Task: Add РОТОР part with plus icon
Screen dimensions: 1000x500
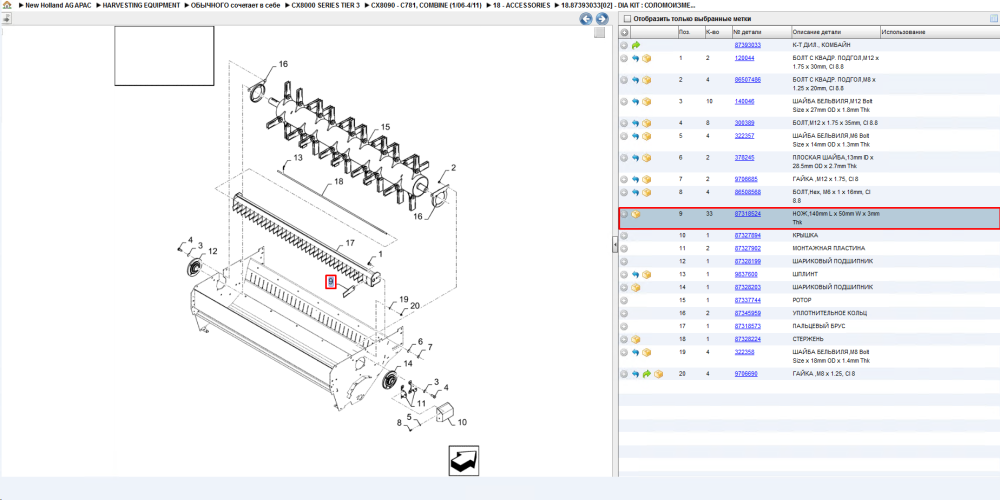Action: tap(624, 300)
